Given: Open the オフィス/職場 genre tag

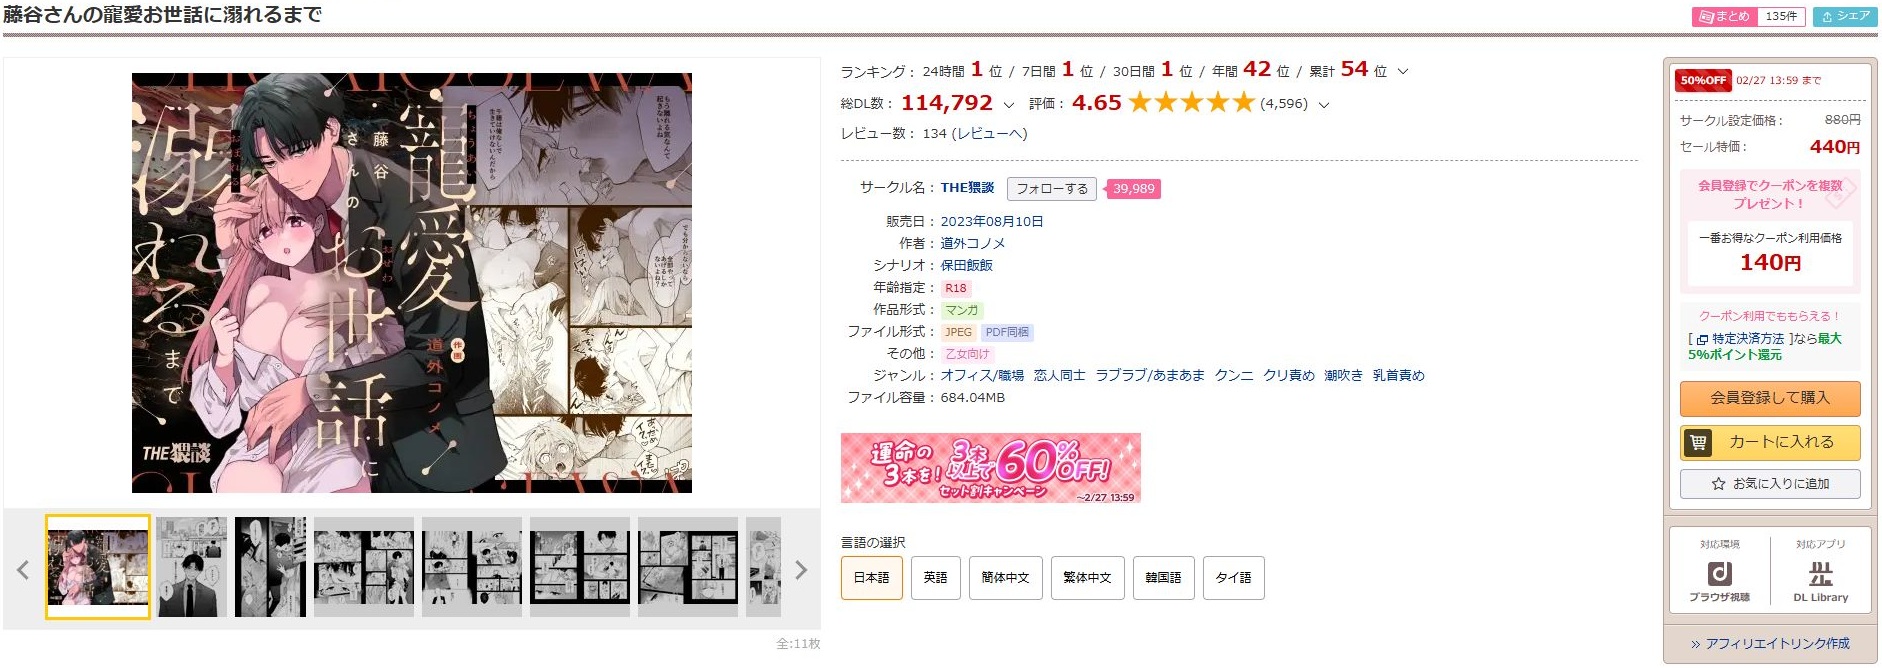Looking at the screenshot, I should tap(982, 376).
